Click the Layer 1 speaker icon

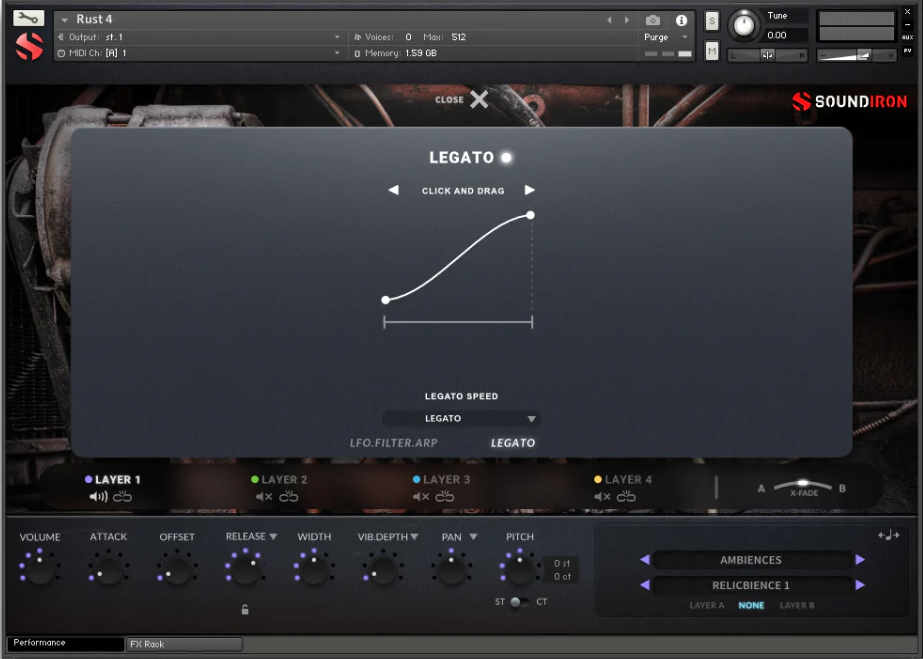click(x=98, y=497)
